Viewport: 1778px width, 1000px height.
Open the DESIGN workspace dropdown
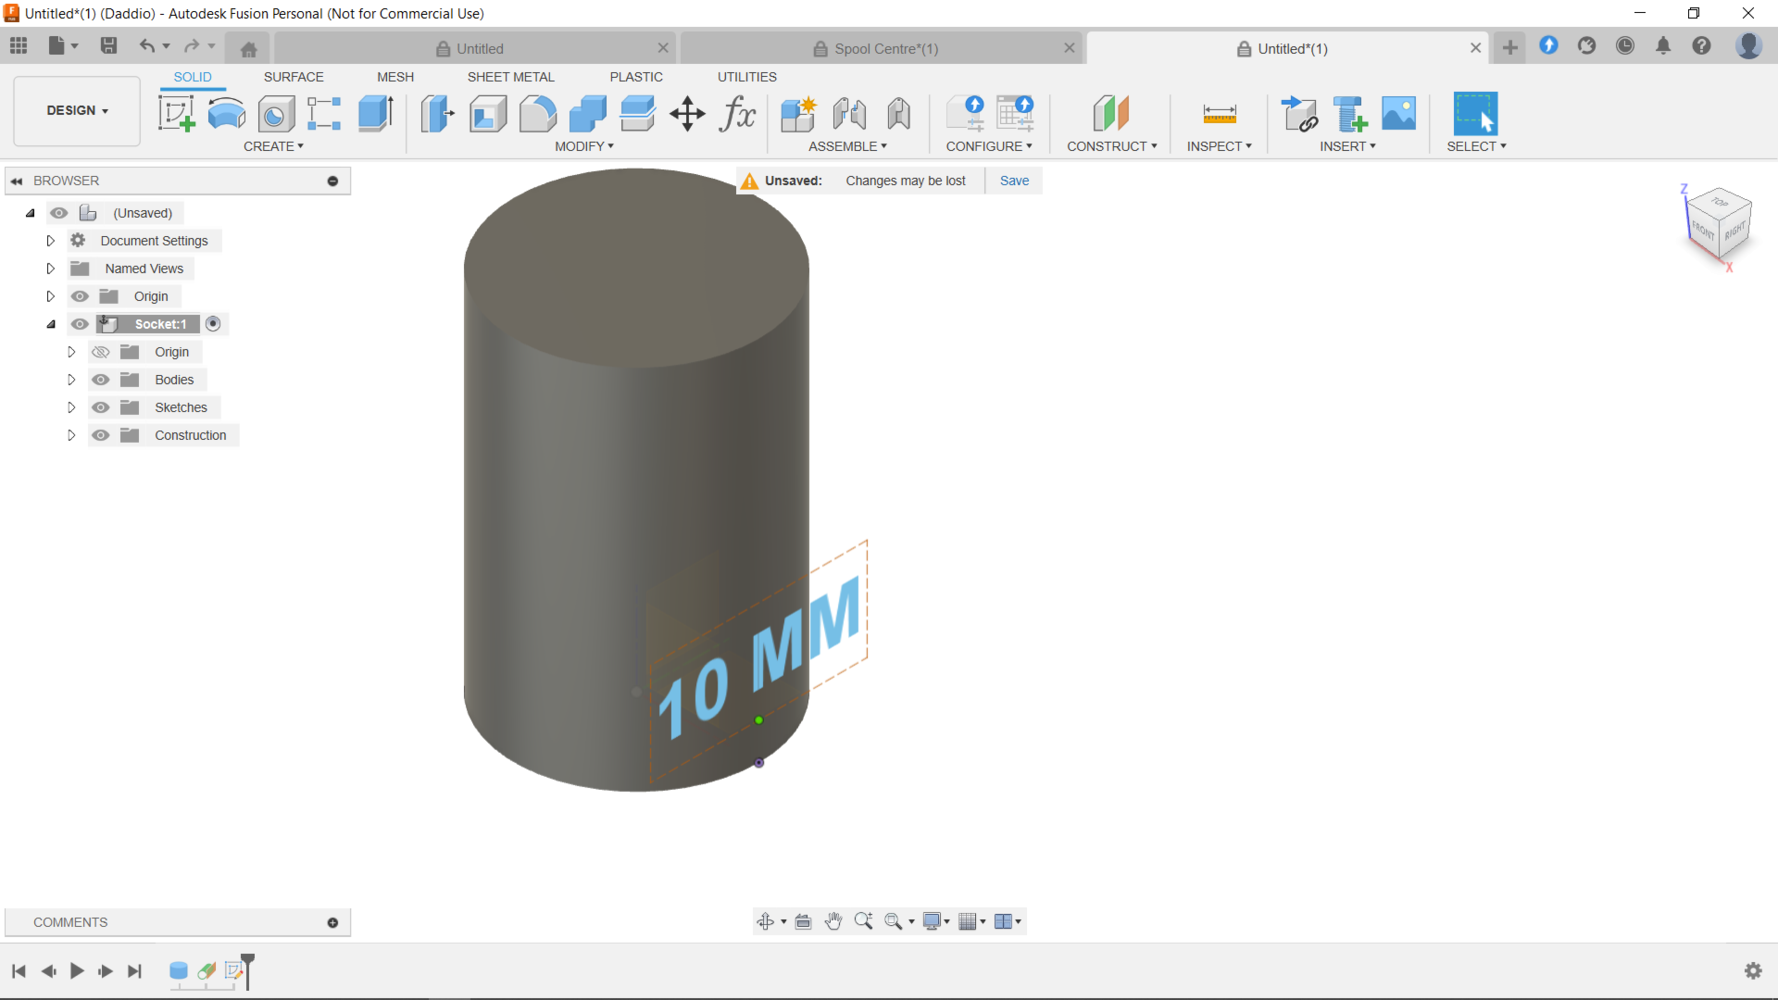(77, 111)
